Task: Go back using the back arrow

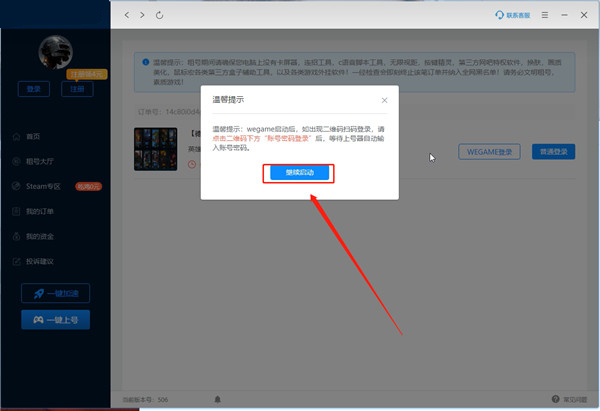Action: coord(127,15)
